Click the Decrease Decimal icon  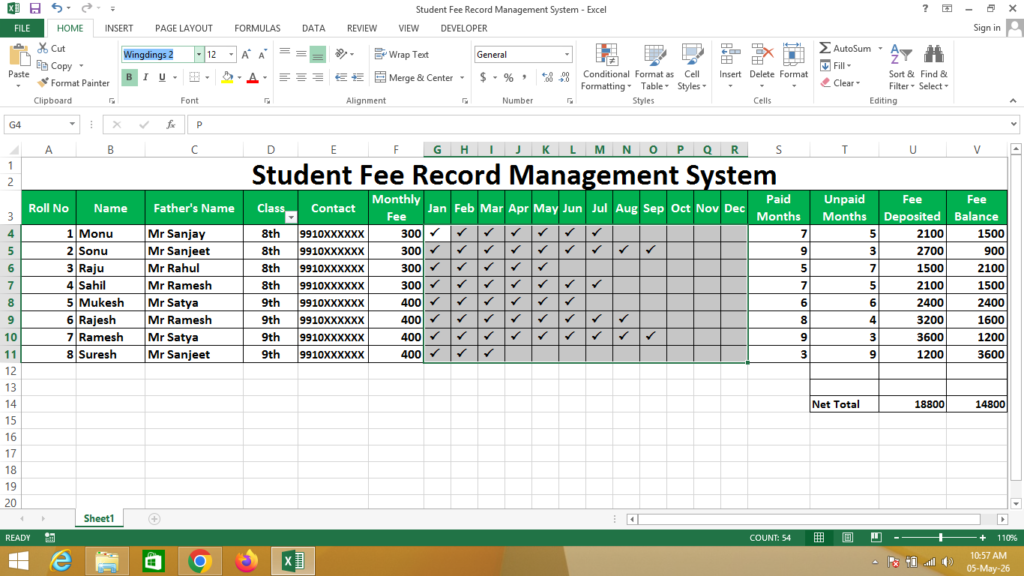(564, 78)
